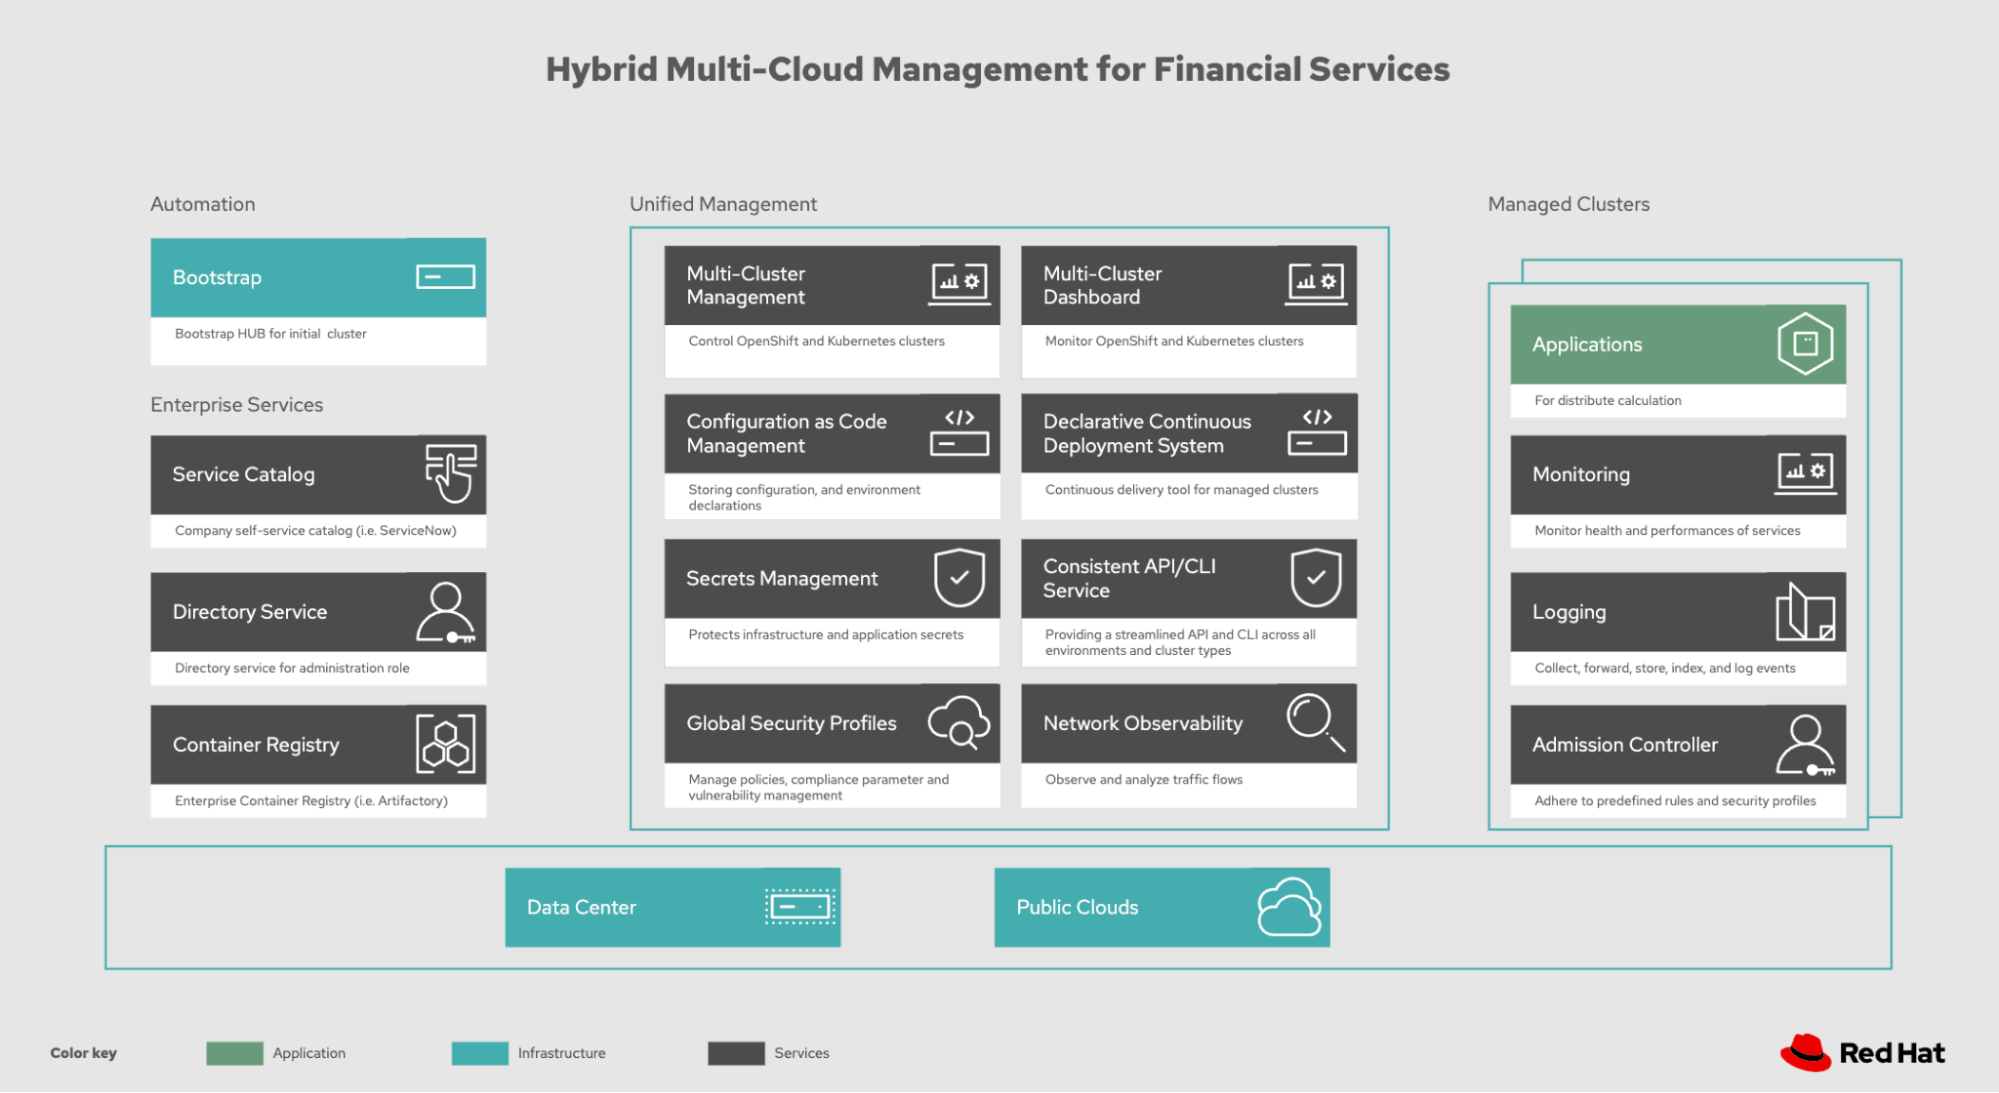Click the Logging book icon
This screenshot has height=1093, width=1999.
[x=1805, y=612]
